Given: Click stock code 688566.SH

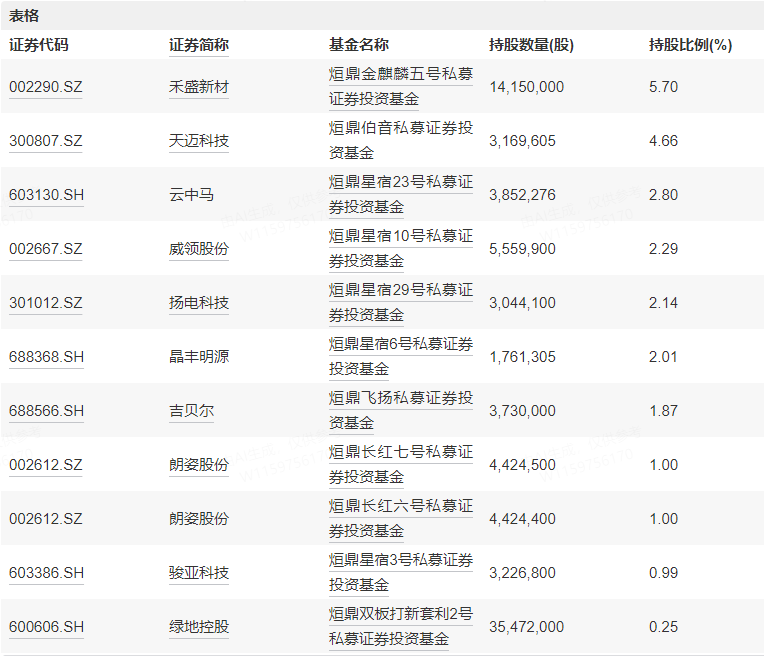Looking at the screenshot, I should coord(46,411).
